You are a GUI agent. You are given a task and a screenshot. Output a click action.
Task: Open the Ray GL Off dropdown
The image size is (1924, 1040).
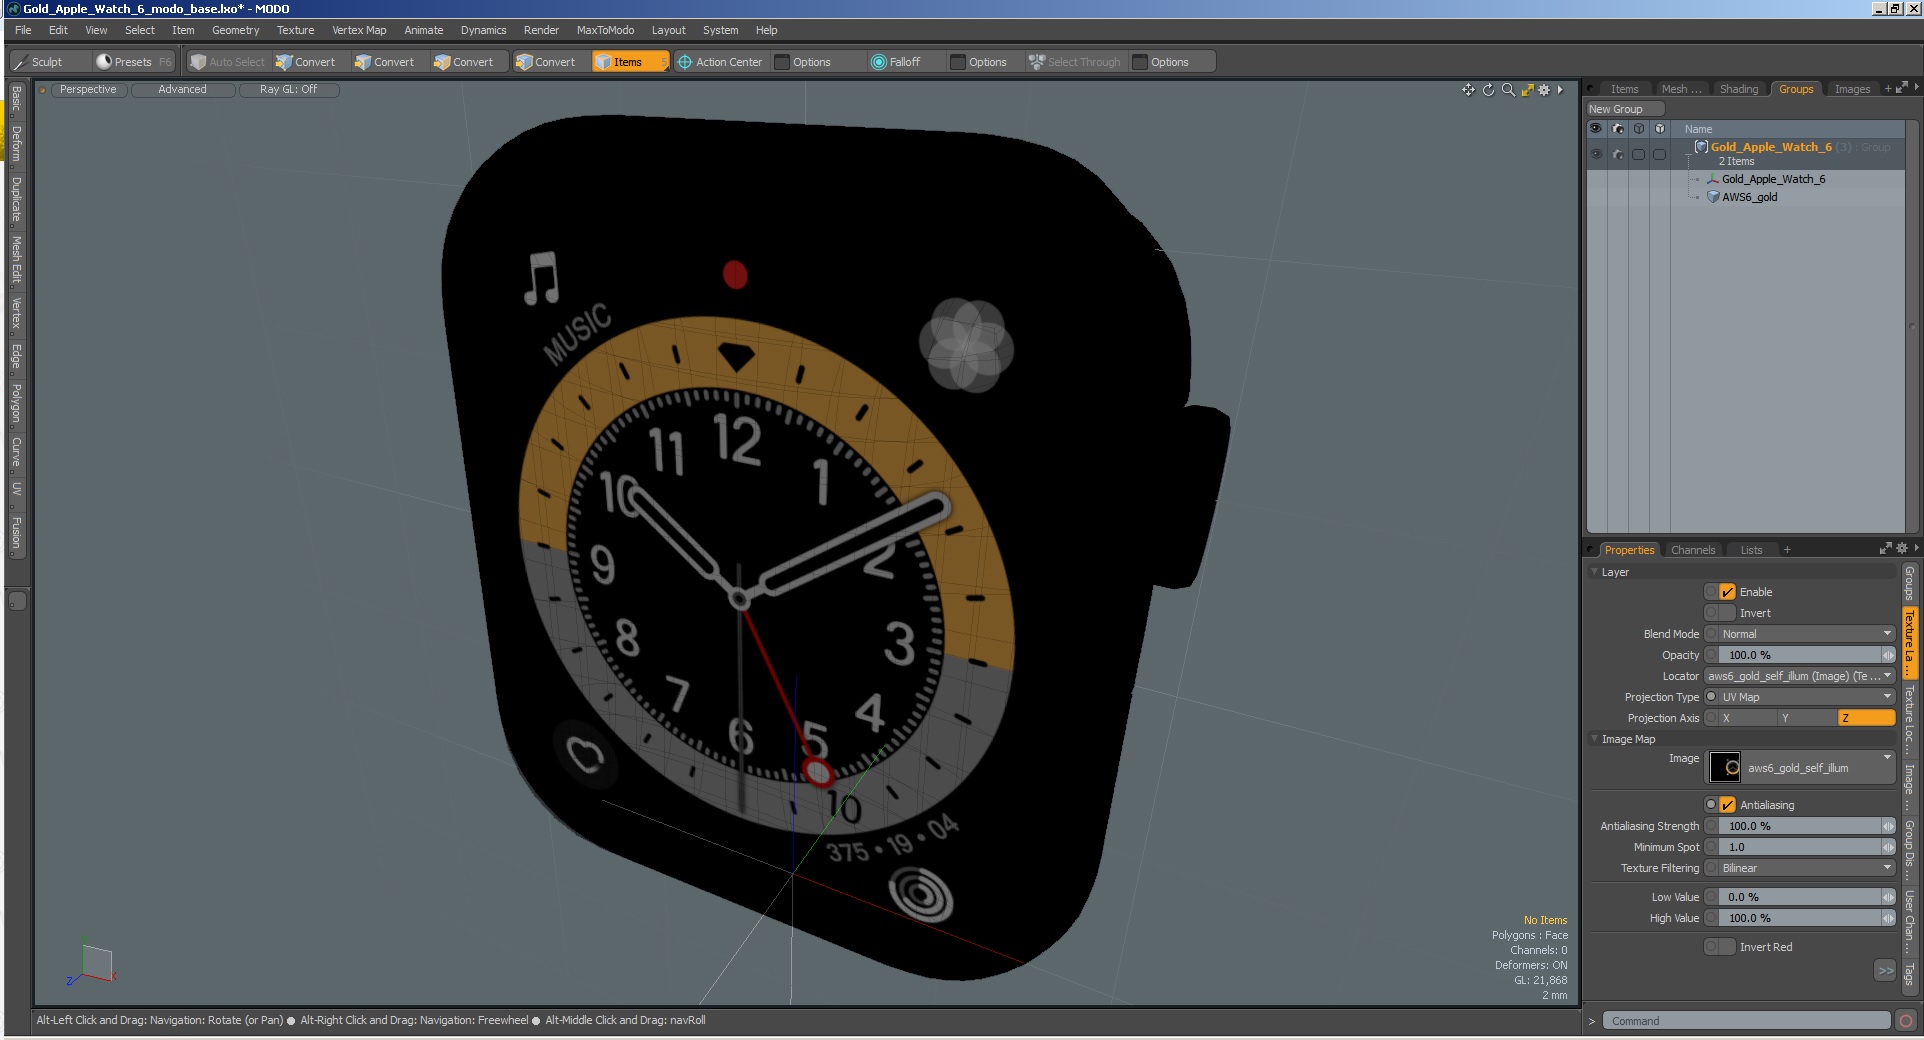point(288,90)
